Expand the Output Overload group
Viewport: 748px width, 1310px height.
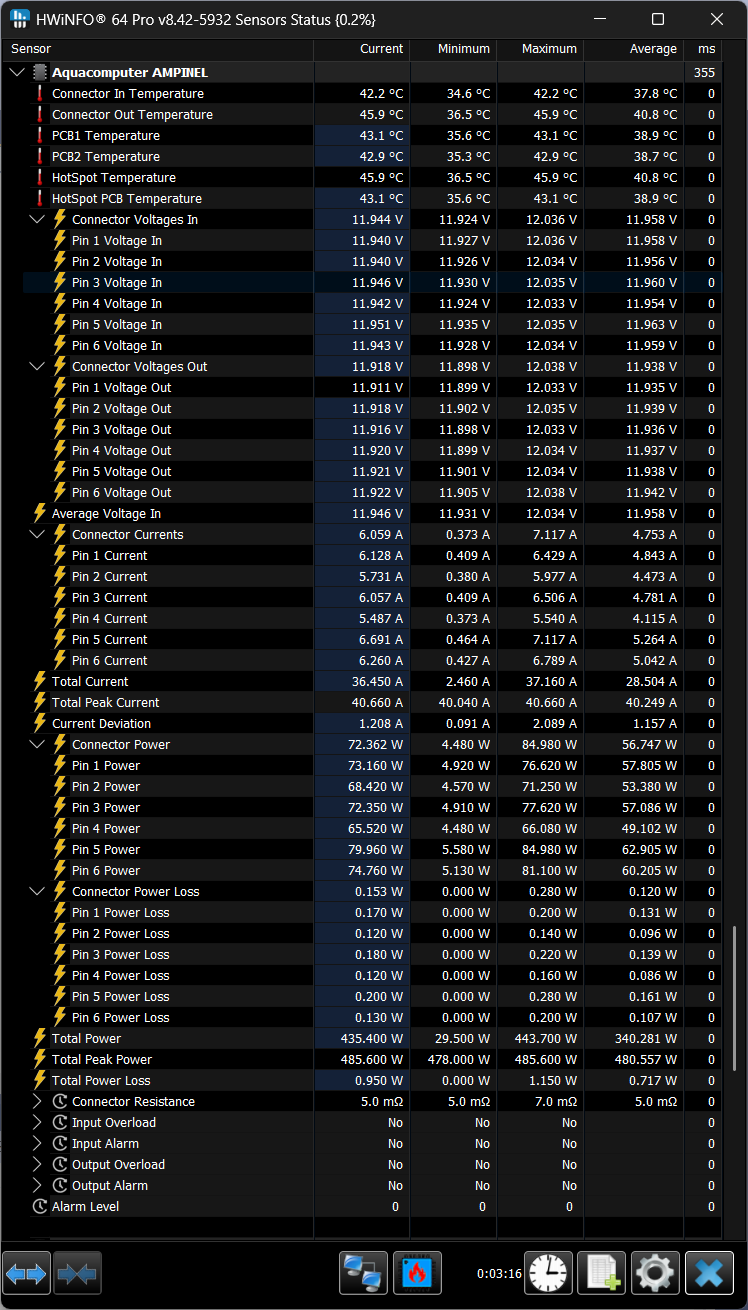click(37, 1164)
